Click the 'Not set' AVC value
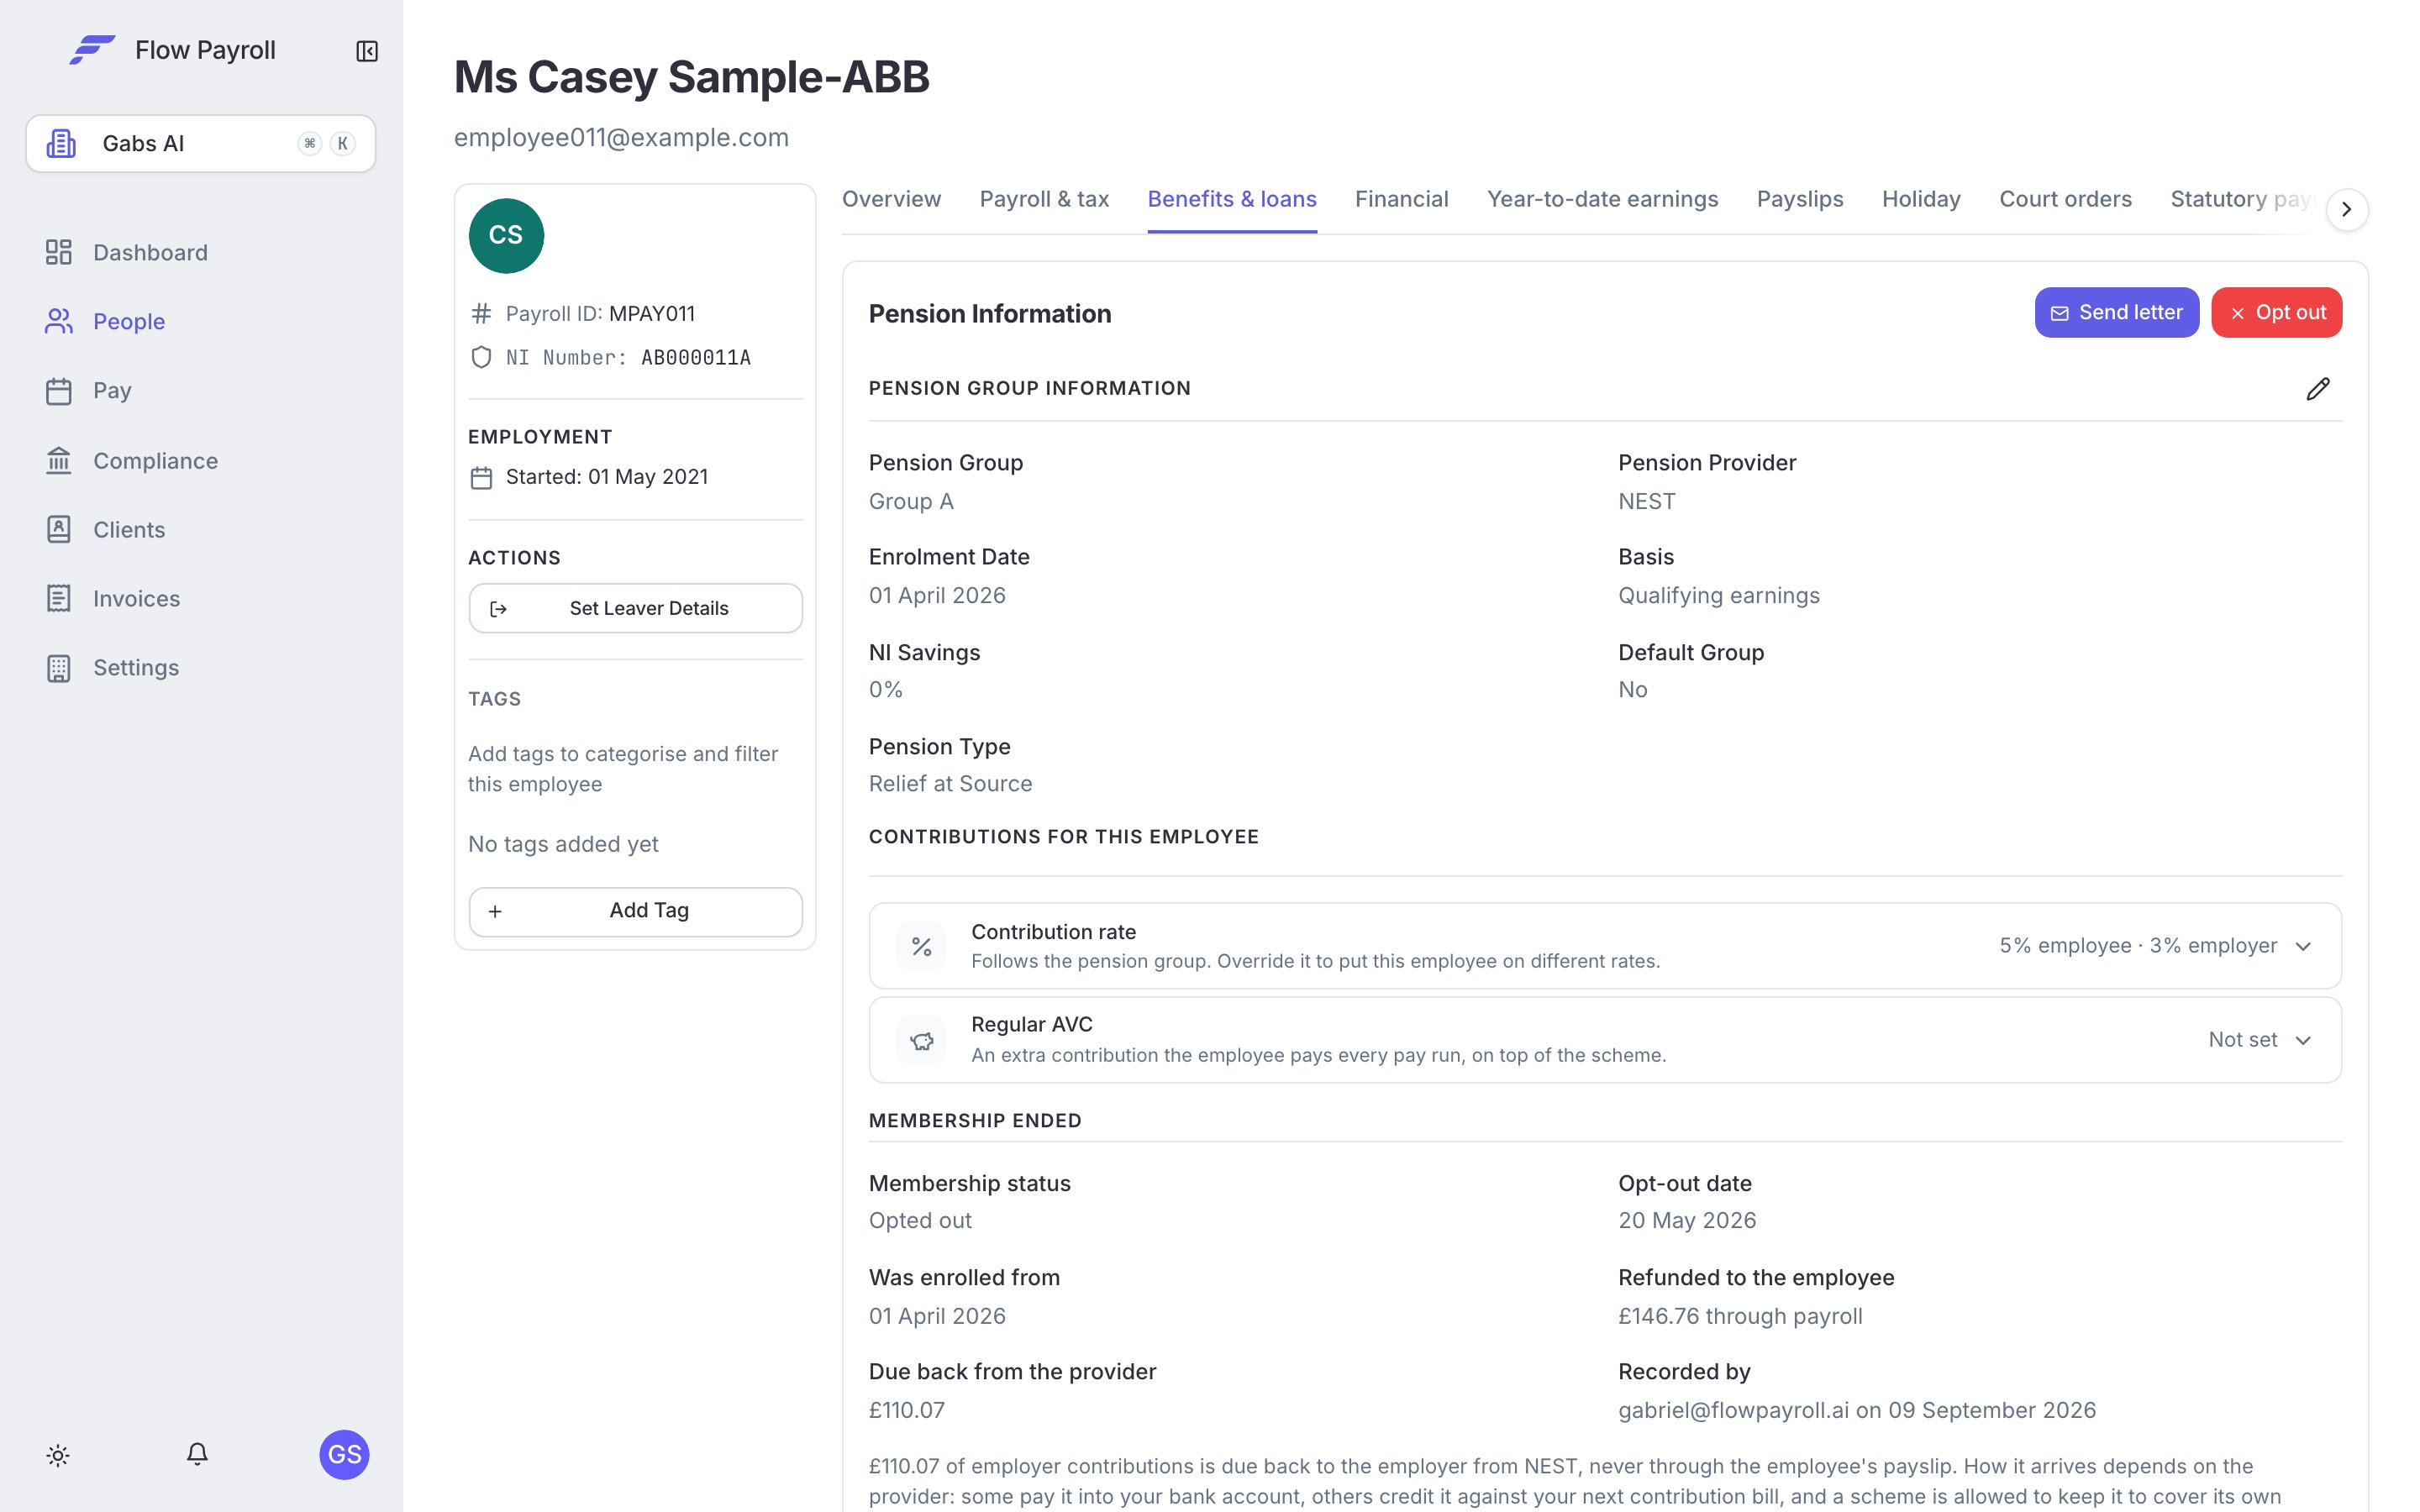This screenshot has width=2420, height=1512. [x=2242, y=1040]
